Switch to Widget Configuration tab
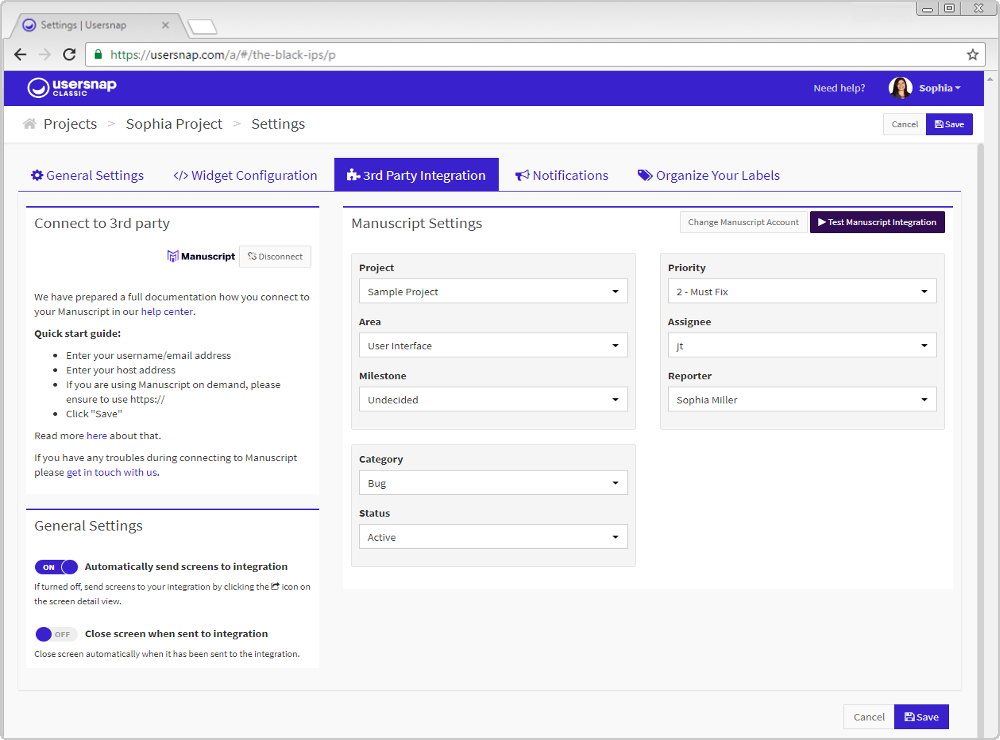The image size is (1000, 740). tap(245, 175)
